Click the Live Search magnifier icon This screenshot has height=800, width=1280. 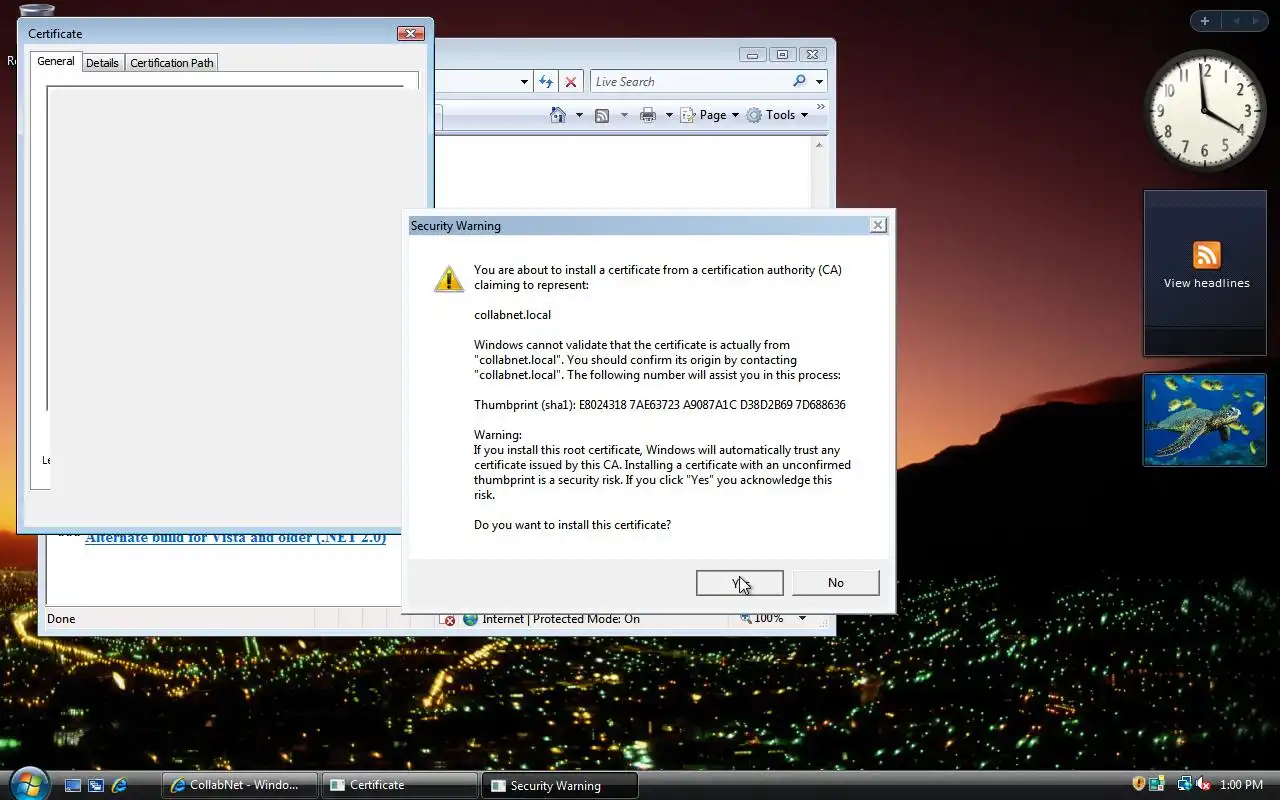(799, 81)
